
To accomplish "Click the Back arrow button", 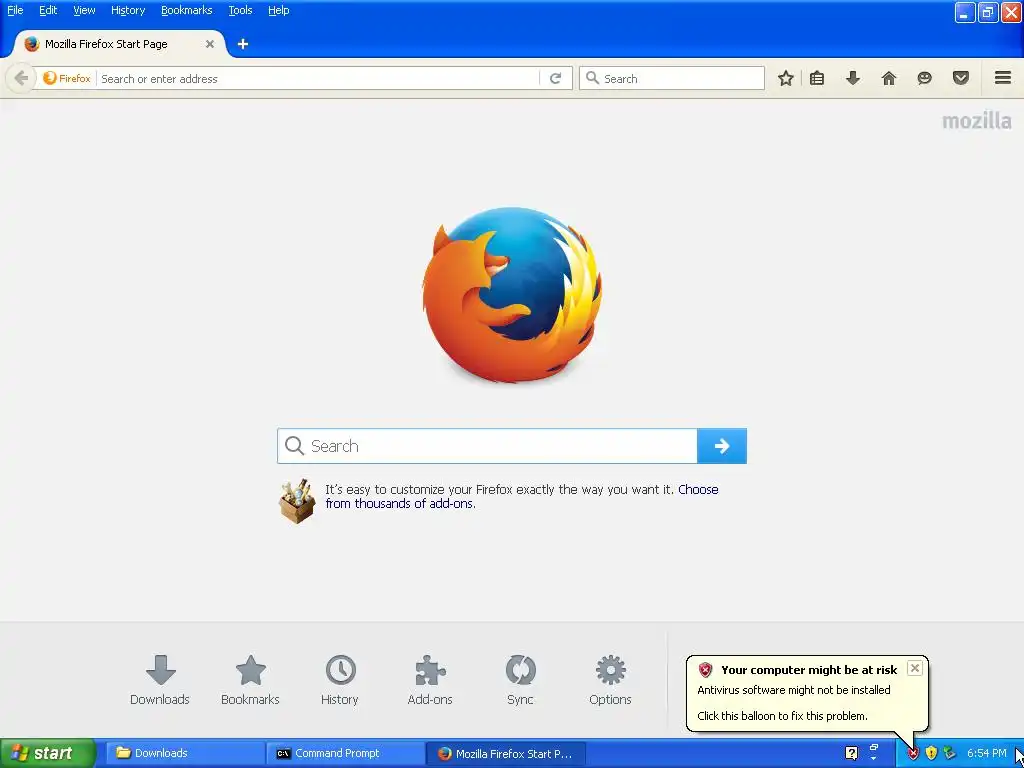I will [x=20, y=78].
